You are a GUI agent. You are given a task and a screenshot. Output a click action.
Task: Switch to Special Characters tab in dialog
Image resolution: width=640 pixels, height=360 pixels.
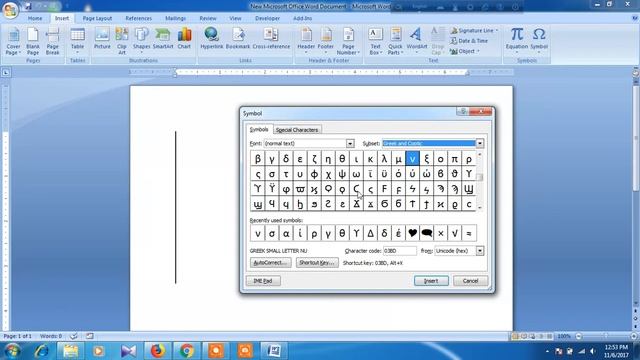click(297, 130)
